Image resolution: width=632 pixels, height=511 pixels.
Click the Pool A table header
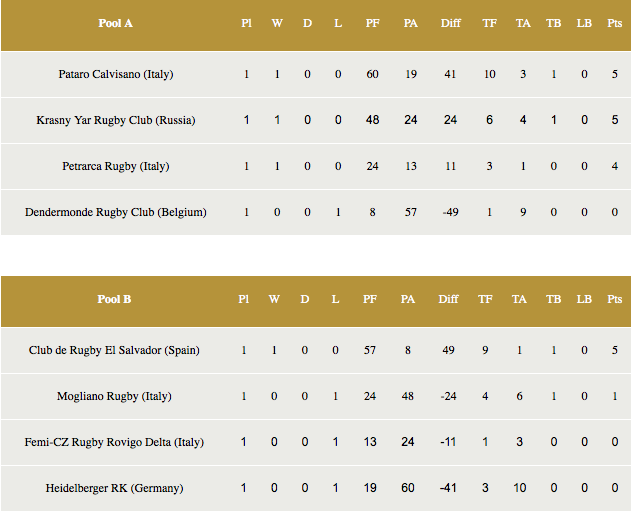(116, 23)
